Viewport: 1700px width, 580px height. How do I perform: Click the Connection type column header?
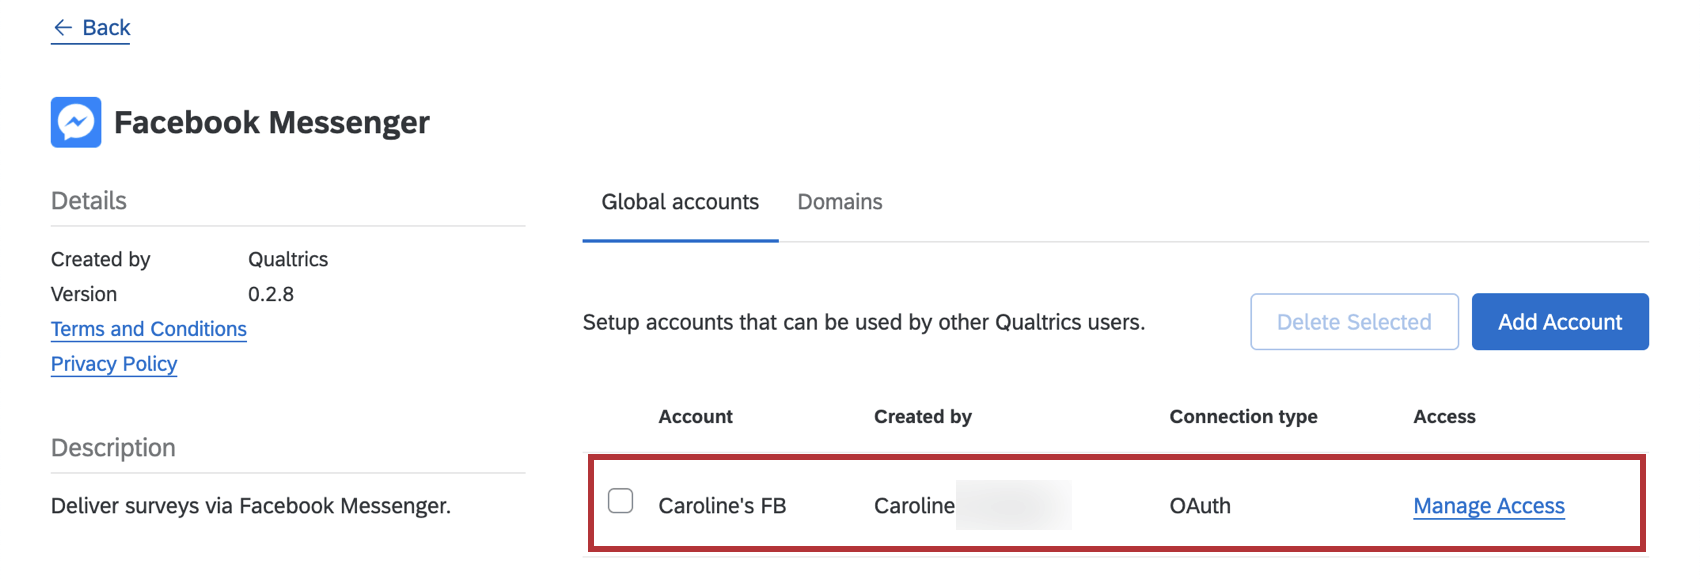1243,417
